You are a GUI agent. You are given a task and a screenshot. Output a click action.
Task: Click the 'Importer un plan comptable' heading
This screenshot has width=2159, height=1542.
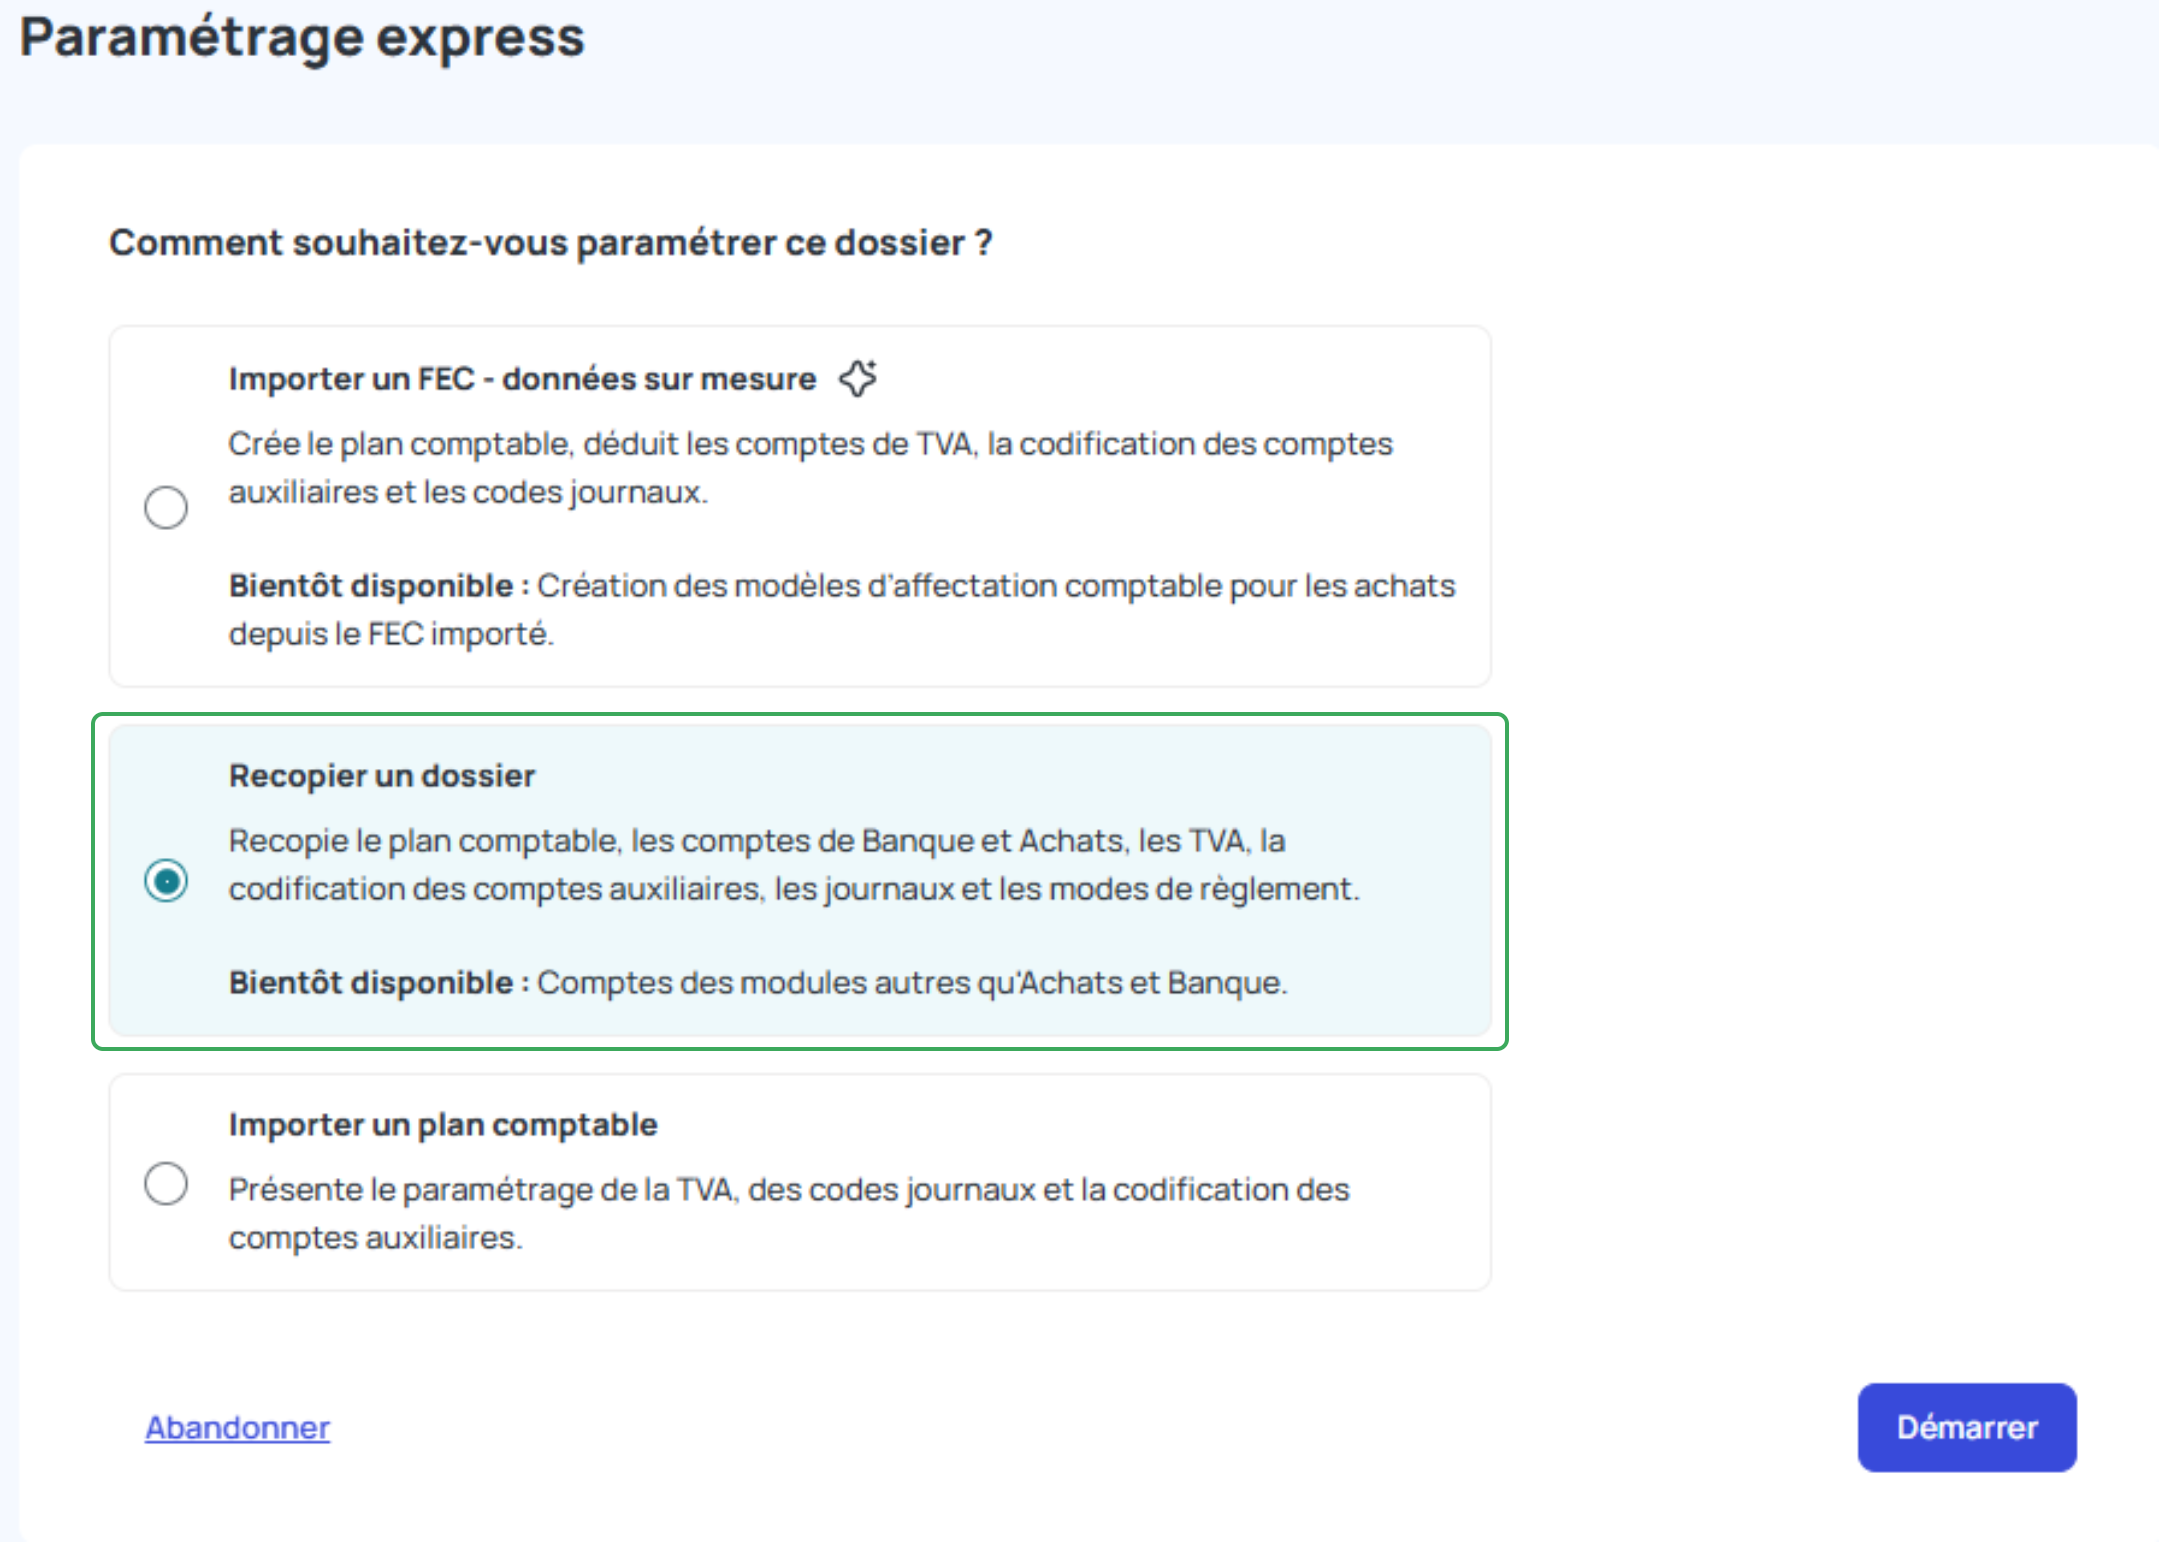(443, 1125)
